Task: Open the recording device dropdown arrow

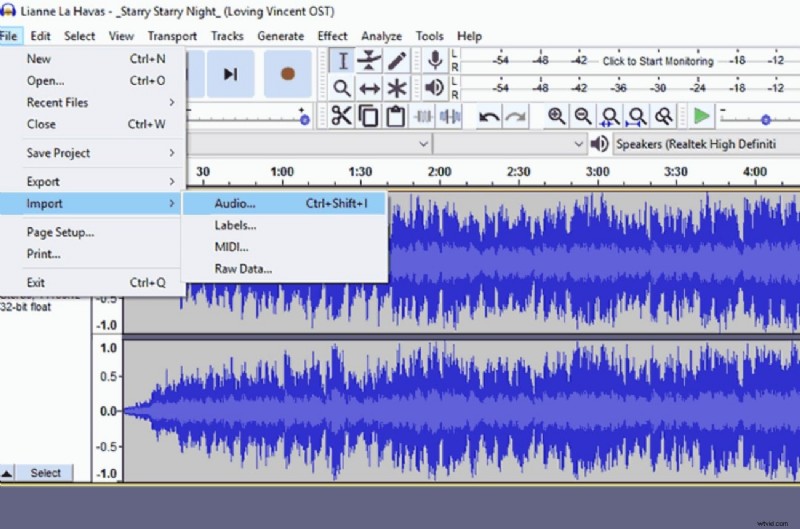Action: tap(423, 144)
